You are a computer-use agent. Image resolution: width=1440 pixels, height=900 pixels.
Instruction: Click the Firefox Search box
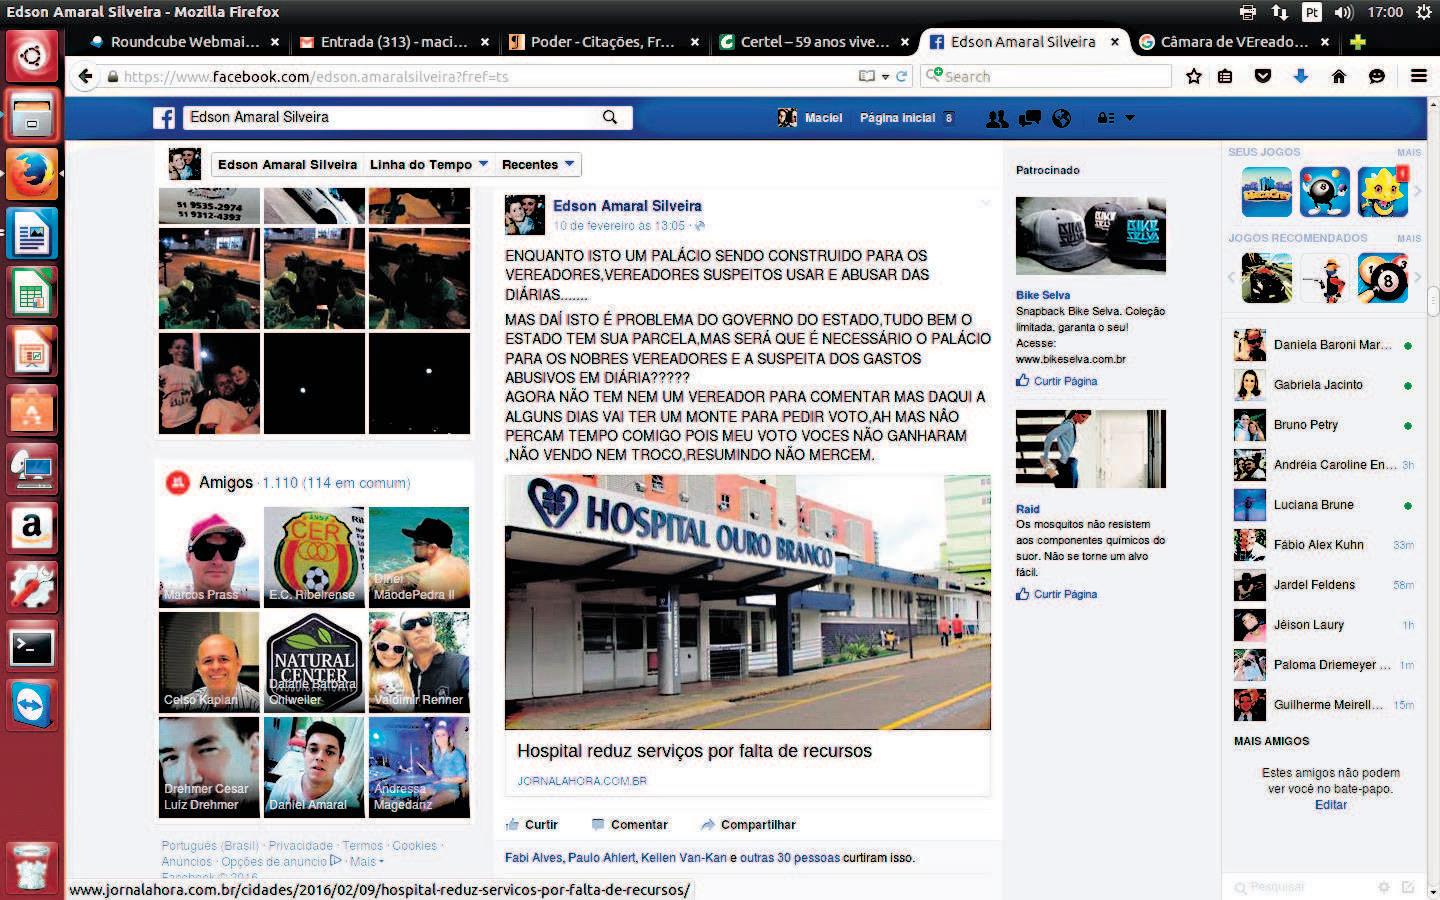pyautogui.click(x=1046, y=76)
